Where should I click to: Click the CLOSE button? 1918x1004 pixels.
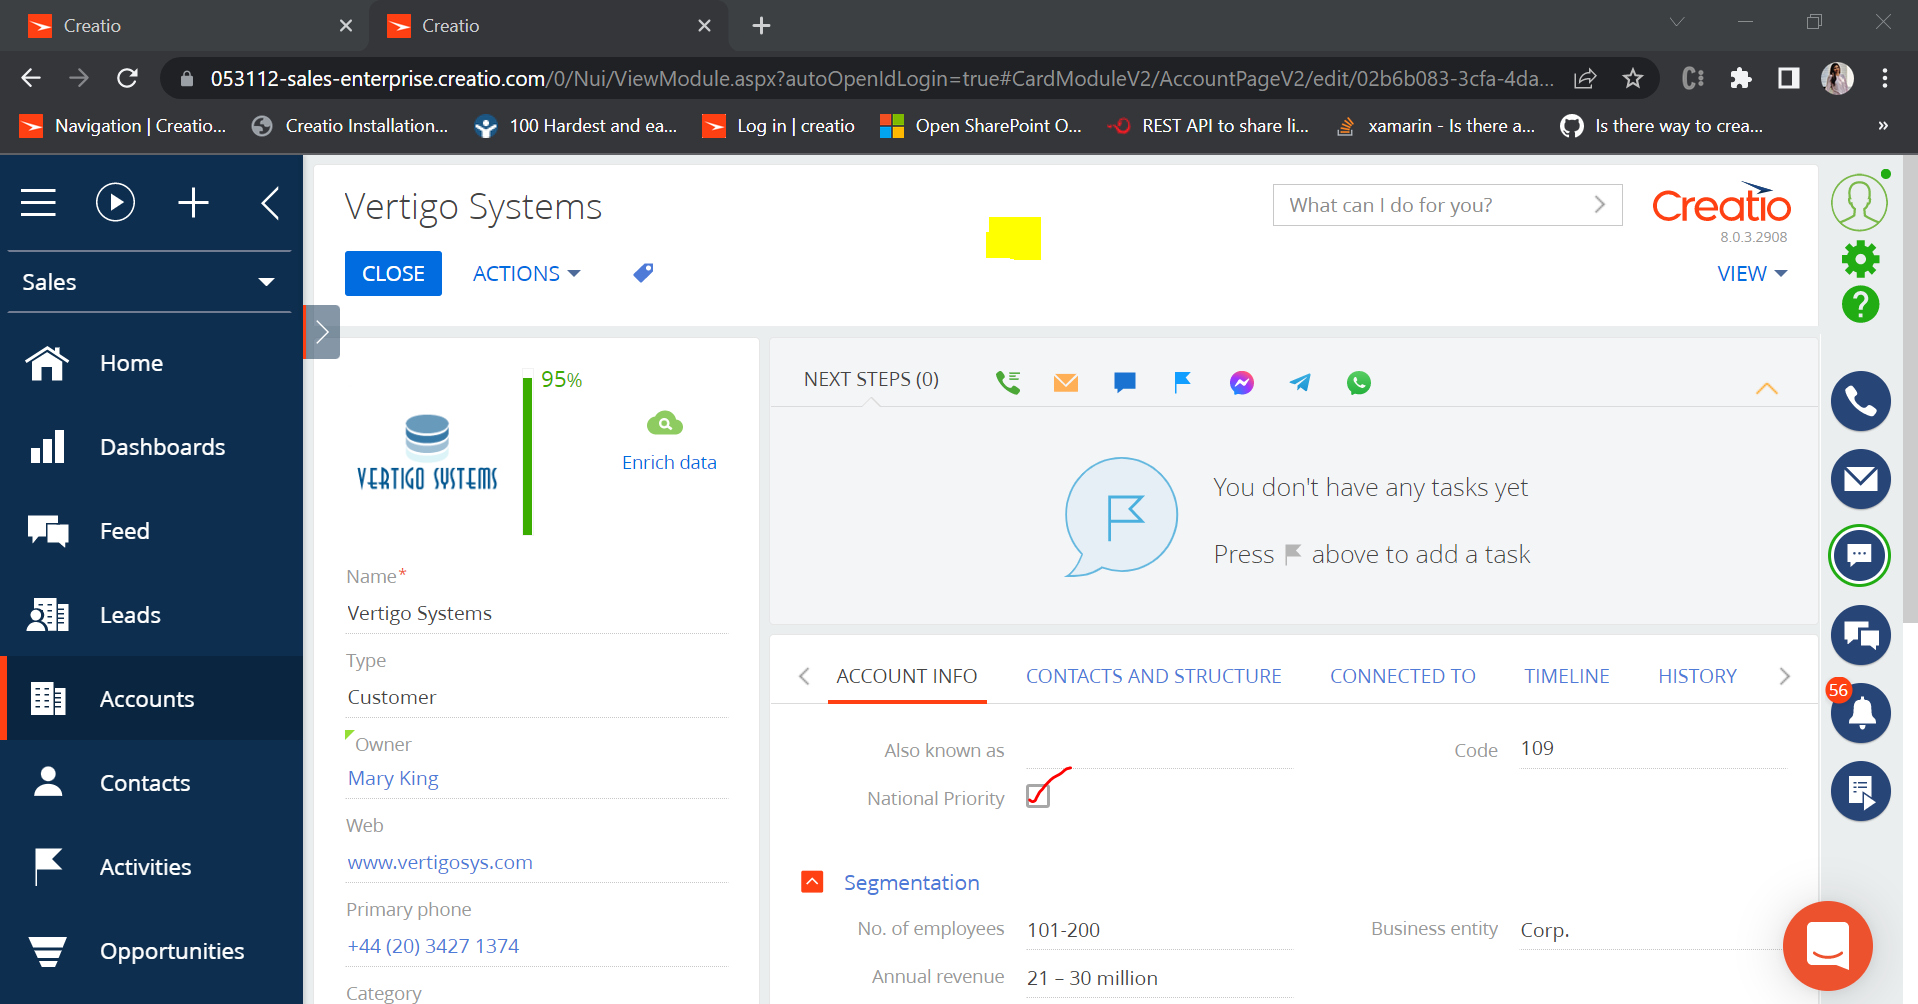pyautogui.click(x=393, y=274)
